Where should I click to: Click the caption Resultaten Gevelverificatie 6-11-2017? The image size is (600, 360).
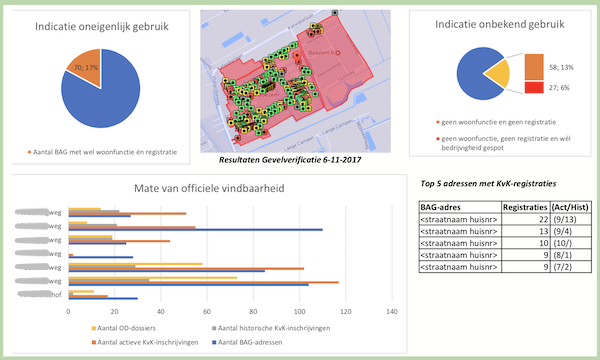290,160
